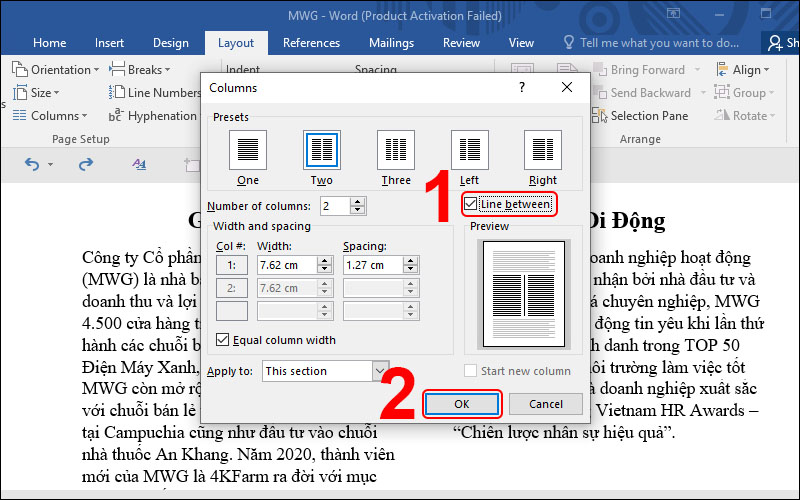Go to the Mailings tab
Viewport: 800px width, 500px height.
tap(391, 43)
